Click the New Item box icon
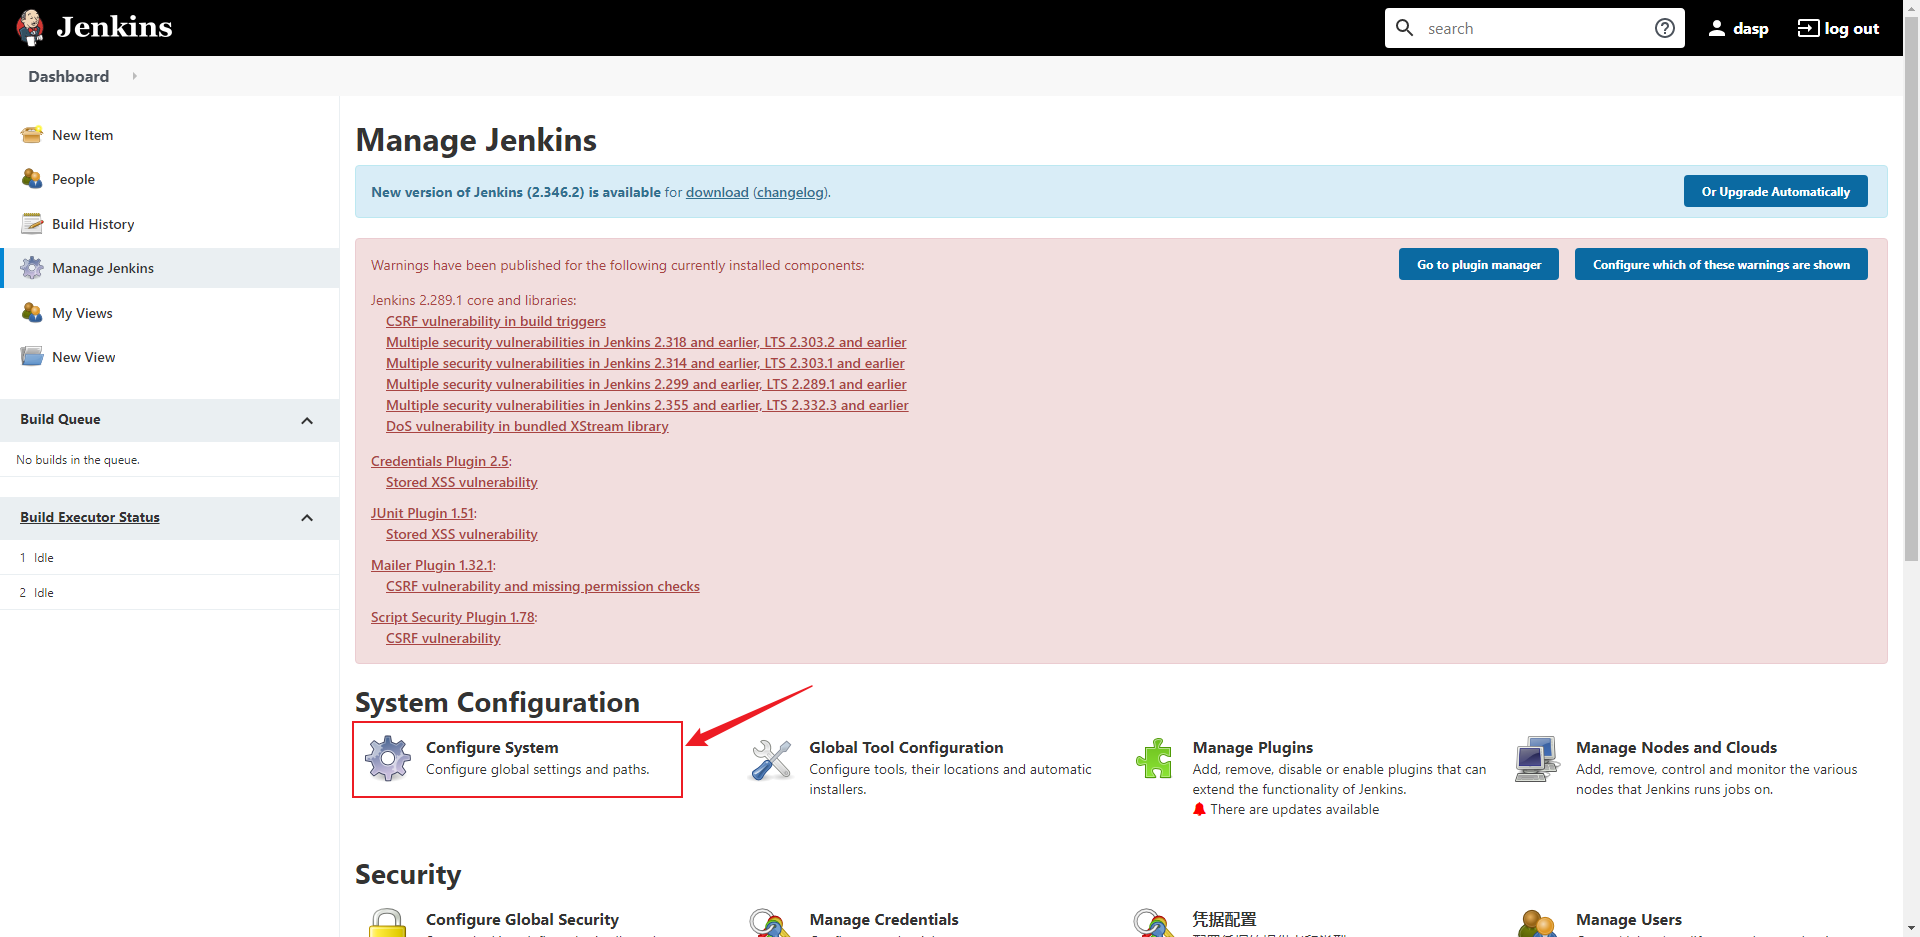 pyautogui.click(x=32, y=135)
